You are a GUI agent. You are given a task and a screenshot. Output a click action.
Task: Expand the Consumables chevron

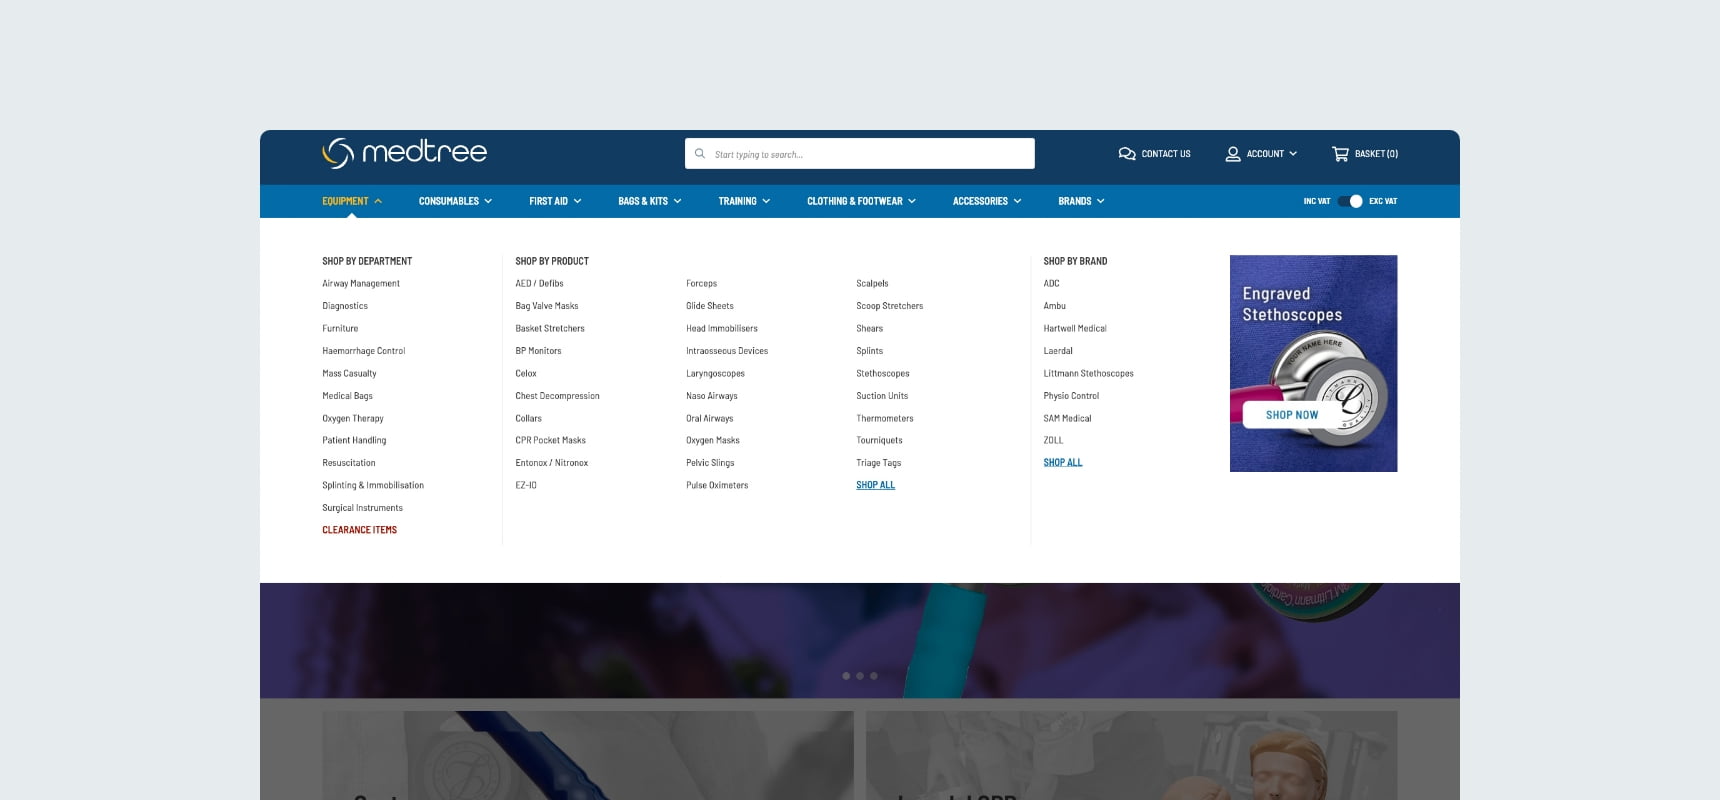pos(488,201)
